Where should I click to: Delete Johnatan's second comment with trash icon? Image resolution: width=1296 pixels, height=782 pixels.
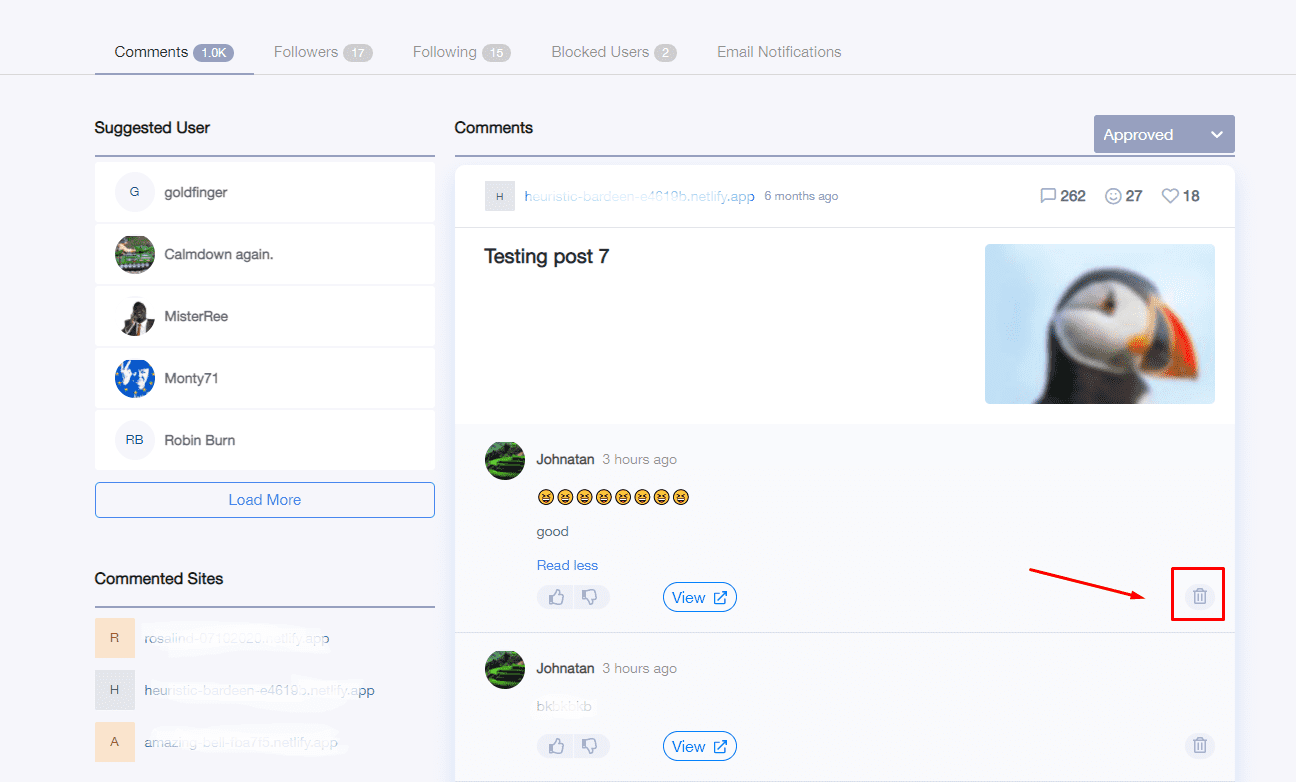coord(1200,745)
